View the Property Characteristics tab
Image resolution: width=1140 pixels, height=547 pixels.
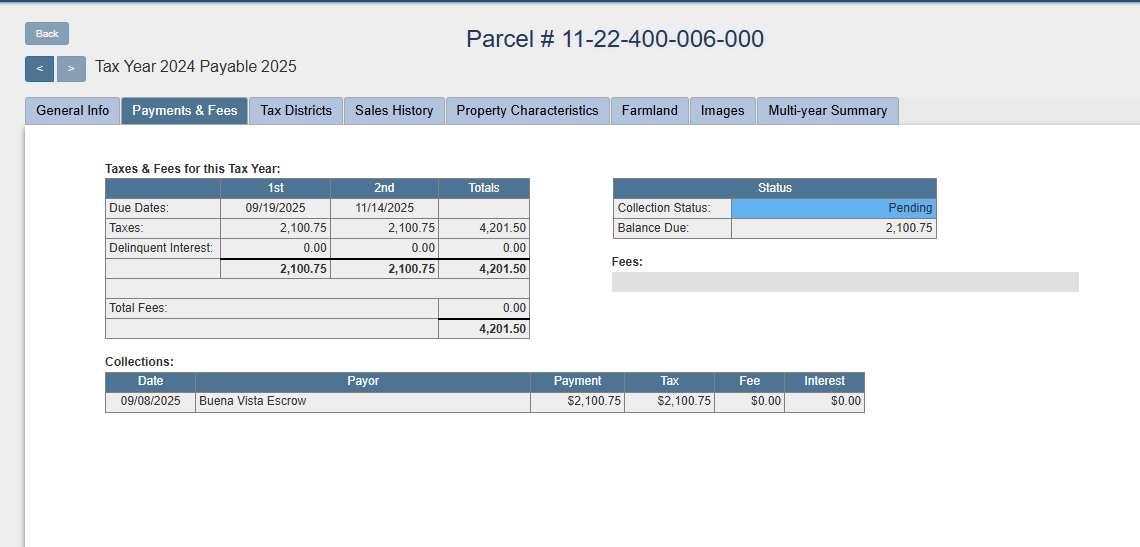tap(527, 111)
